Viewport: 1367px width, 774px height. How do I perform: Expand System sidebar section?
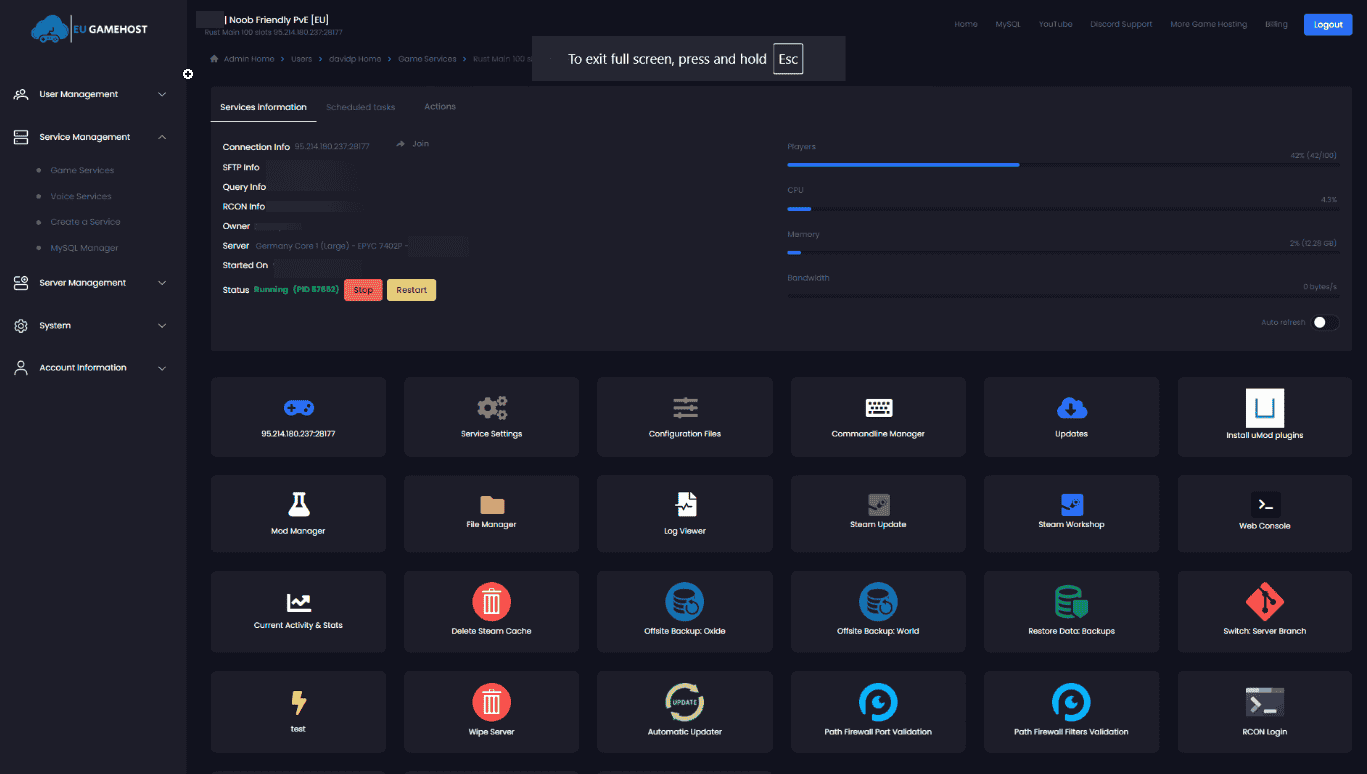[x=90, y=326]
